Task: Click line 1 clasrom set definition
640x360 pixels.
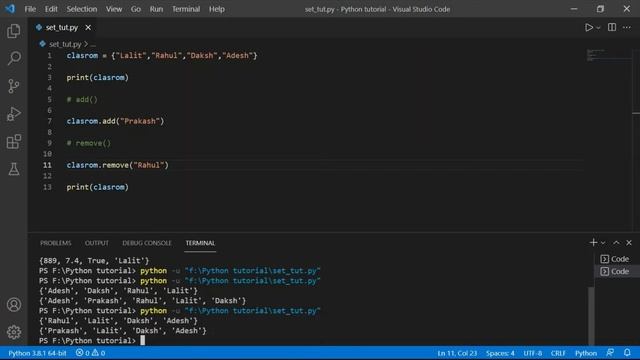Action: (162, 56)
